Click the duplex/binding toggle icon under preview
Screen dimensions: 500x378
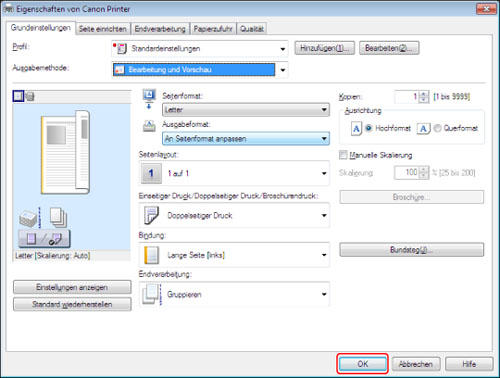click(44, 238)
